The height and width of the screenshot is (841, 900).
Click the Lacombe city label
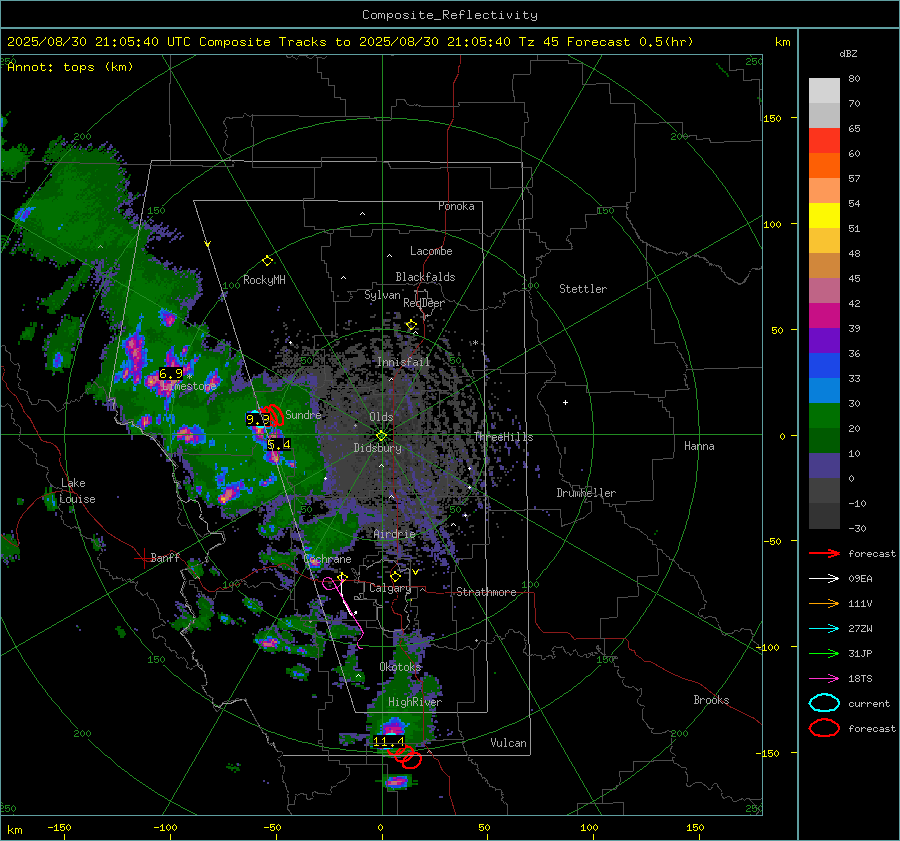pos(431,251)
